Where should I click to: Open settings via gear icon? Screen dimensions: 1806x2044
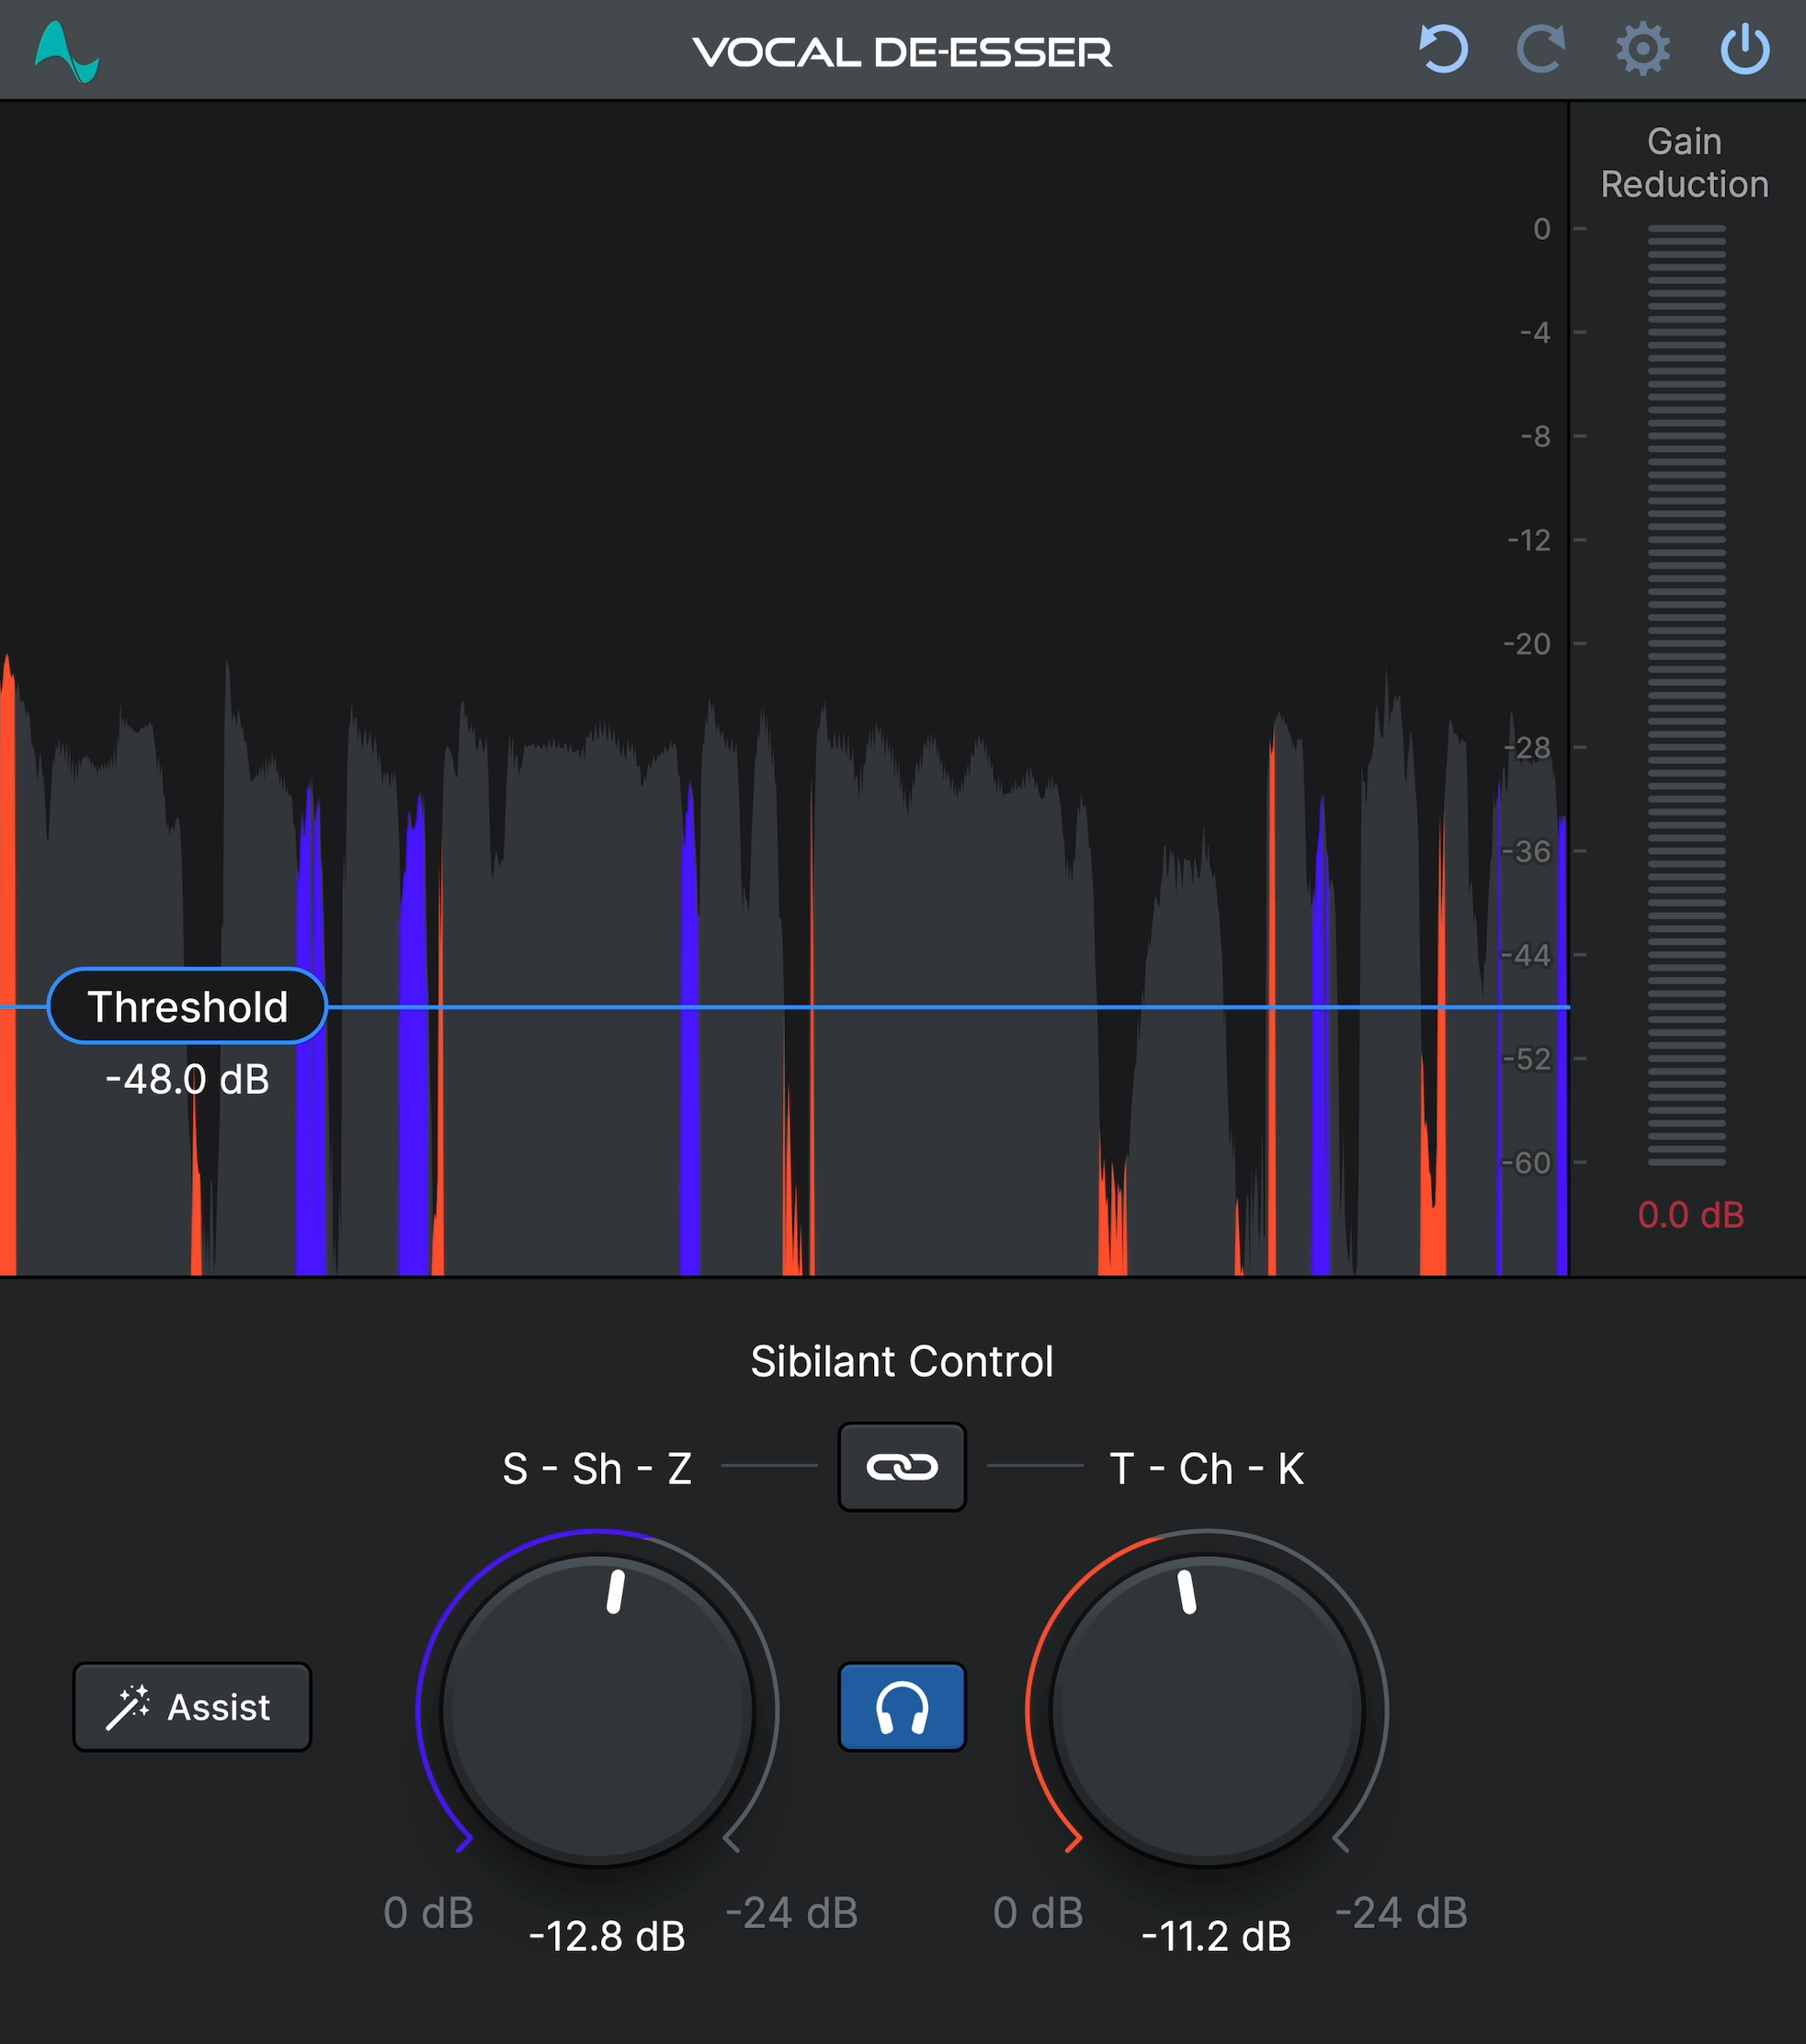tap(1643, 50)
